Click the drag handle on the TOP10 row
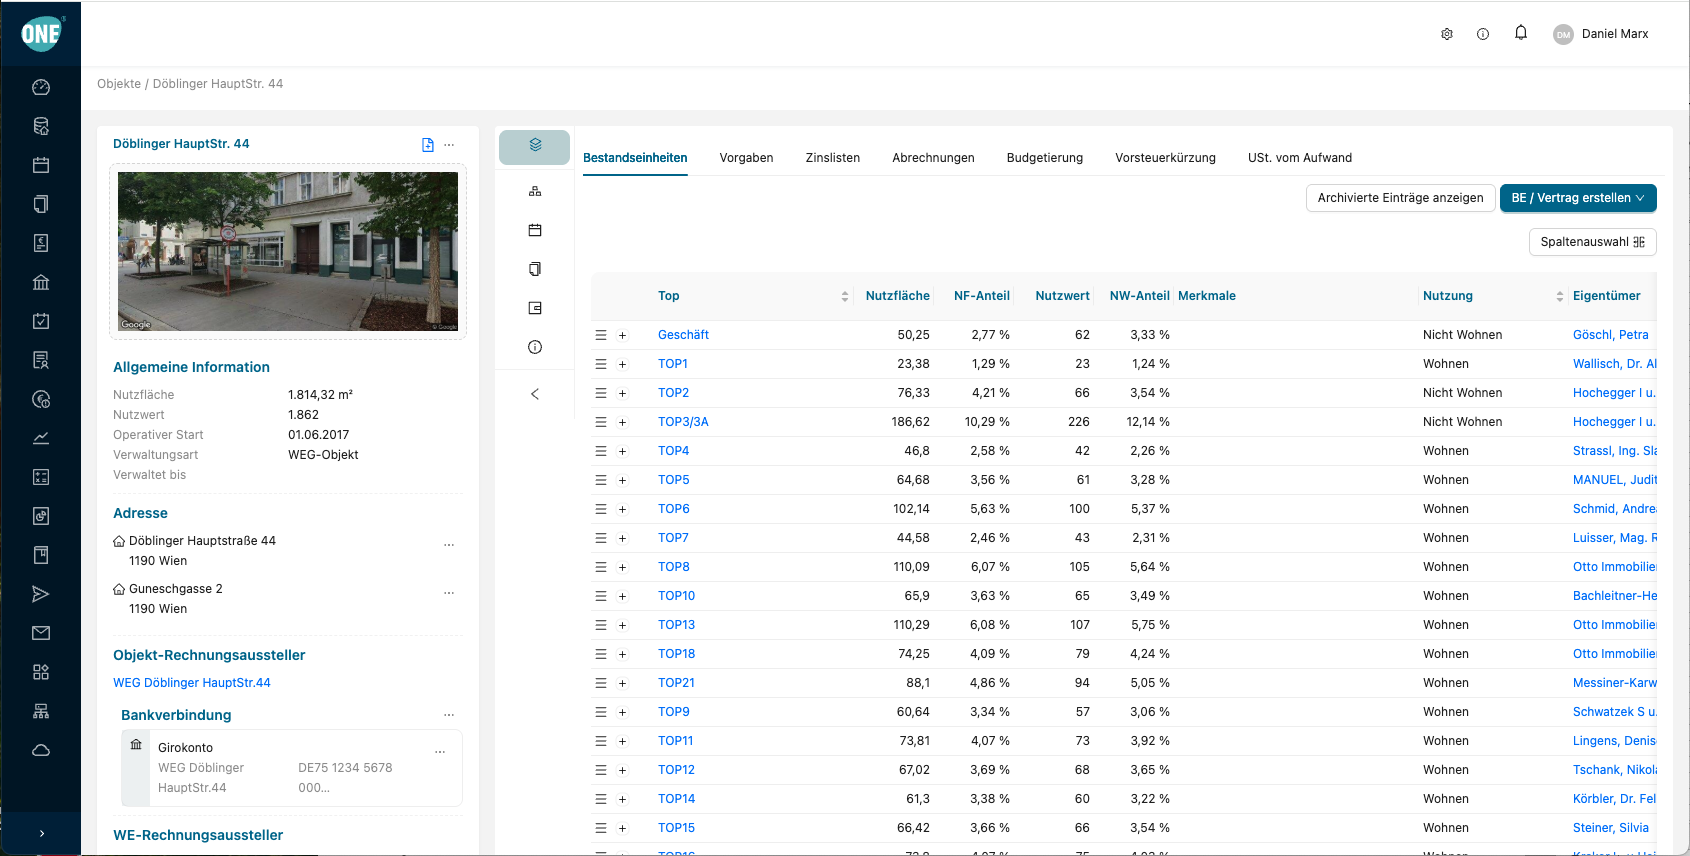 pos(601,596)
